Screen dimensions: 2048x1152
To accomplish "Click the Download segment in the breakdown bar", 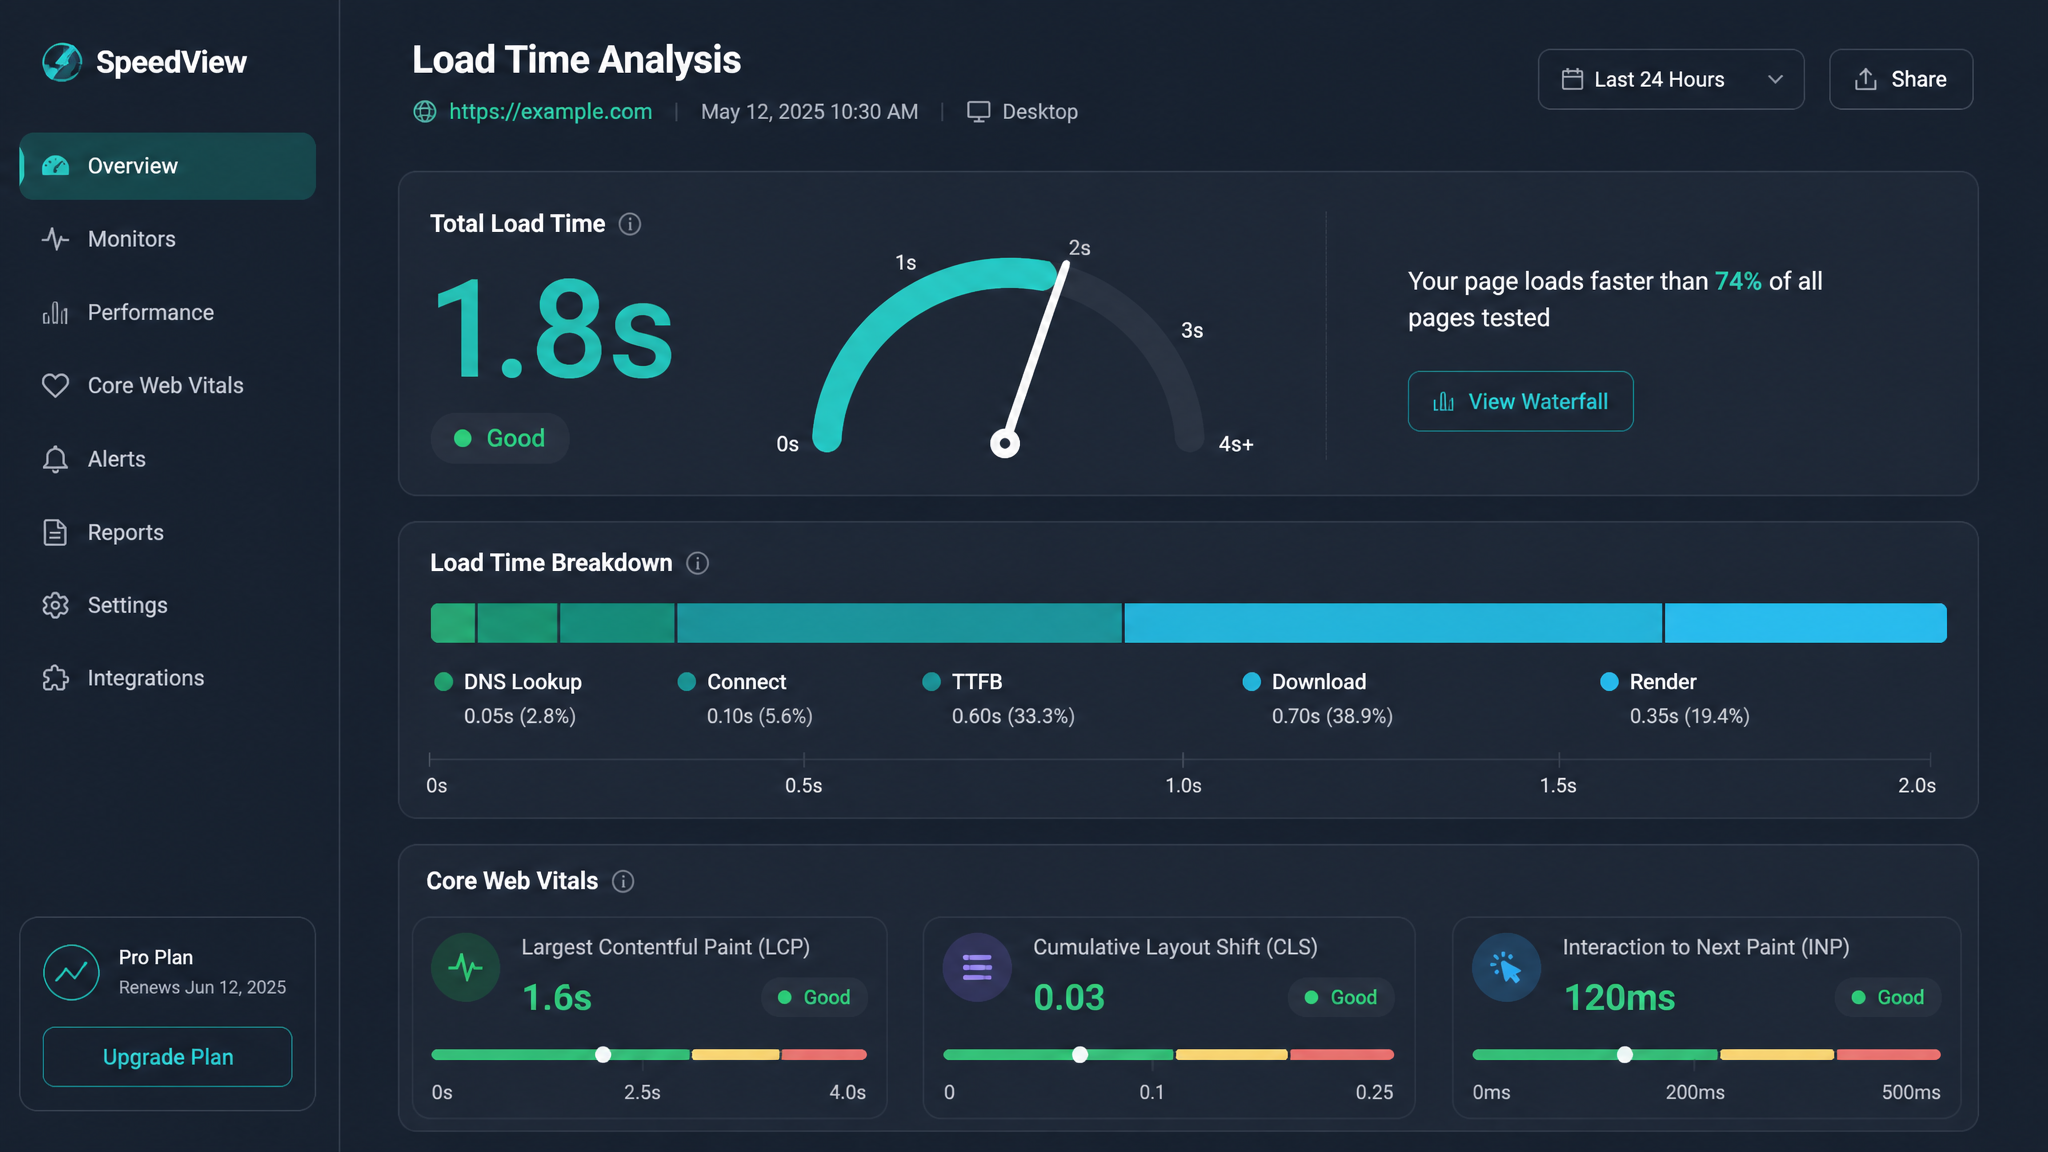I will tap(1393, 623).
